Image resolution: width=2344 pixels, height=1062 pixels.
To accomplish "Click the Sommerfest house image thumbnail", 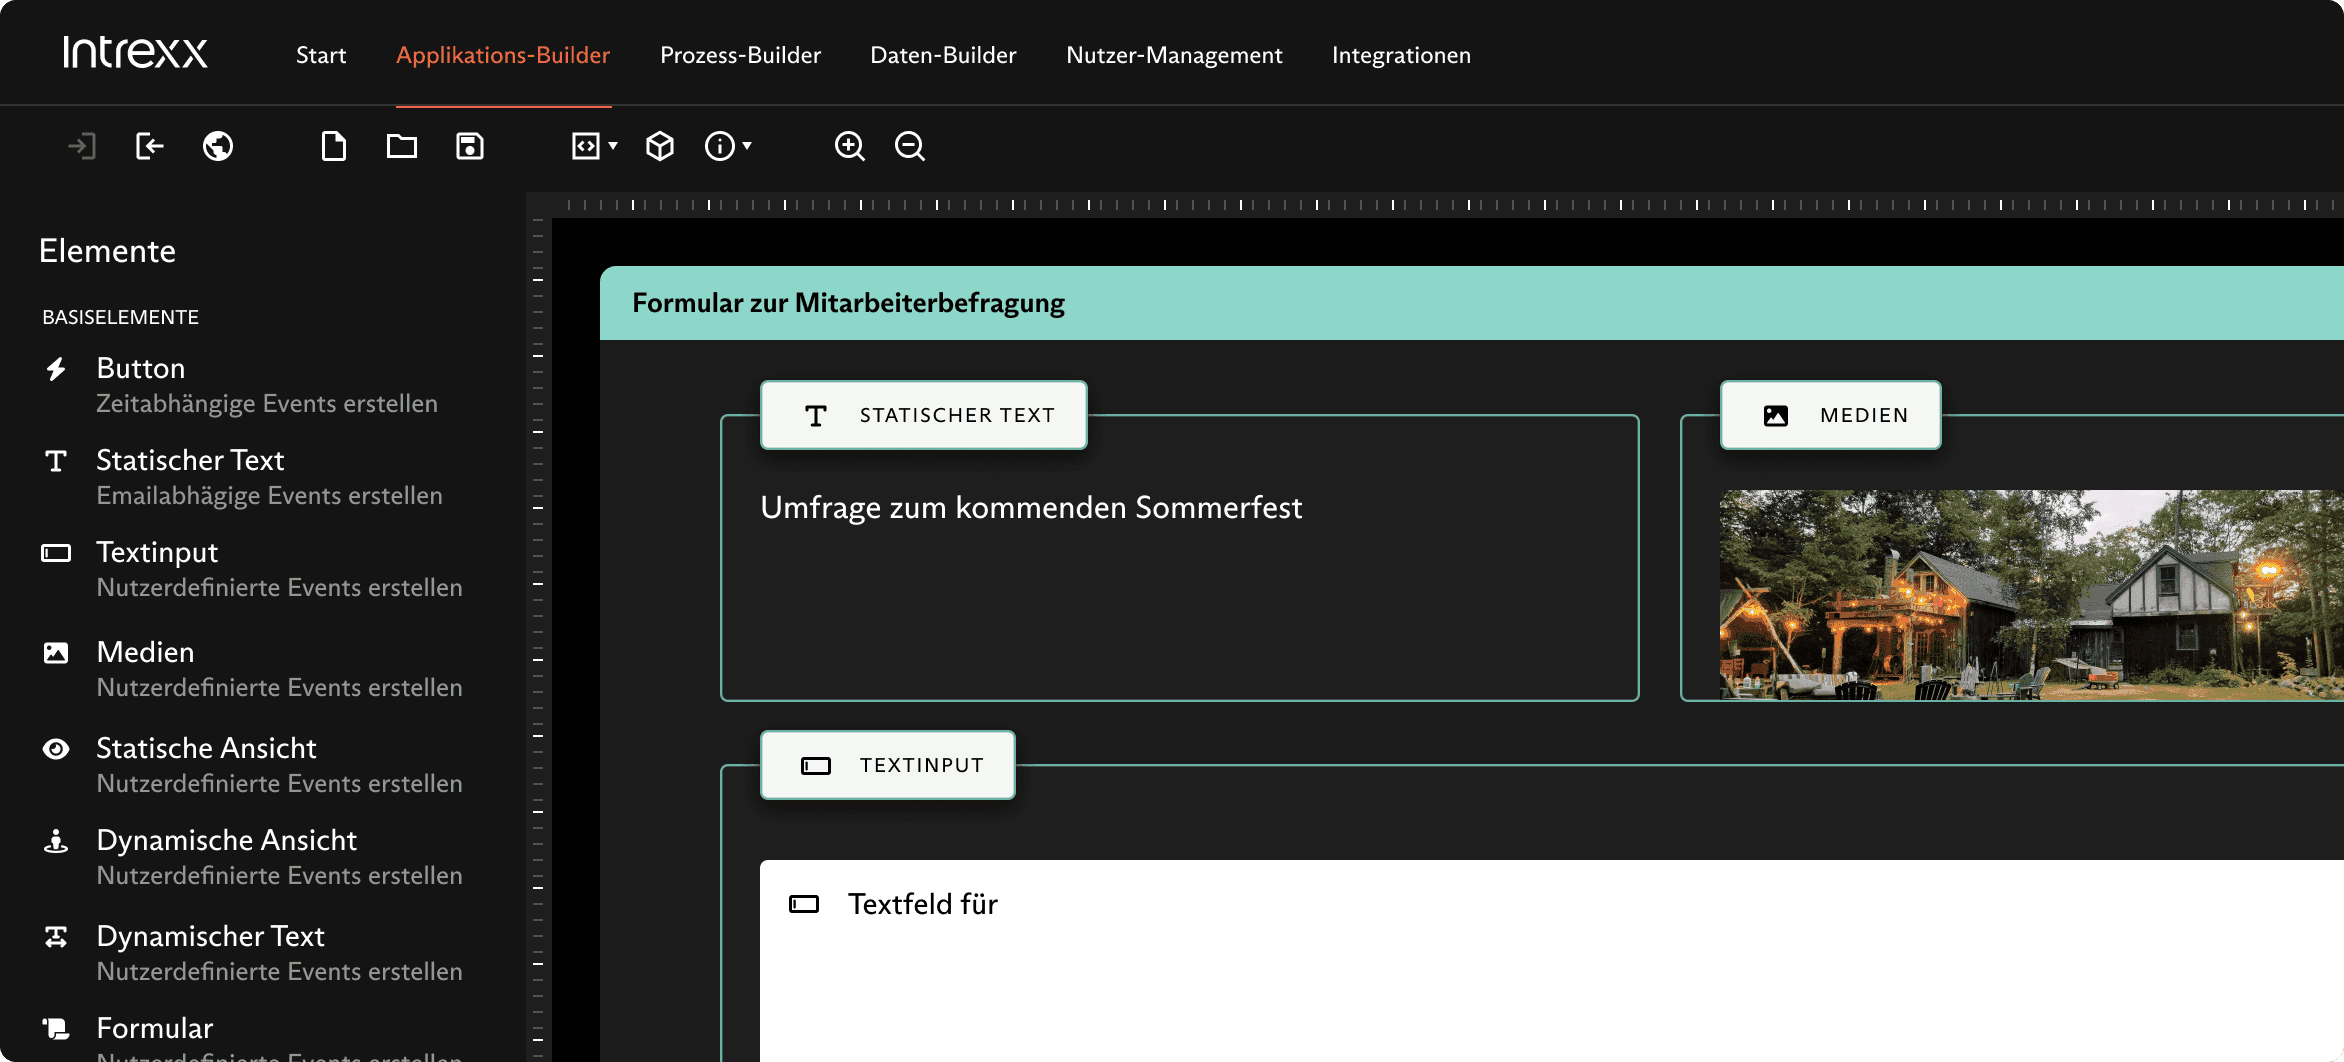I will 2030,594.
